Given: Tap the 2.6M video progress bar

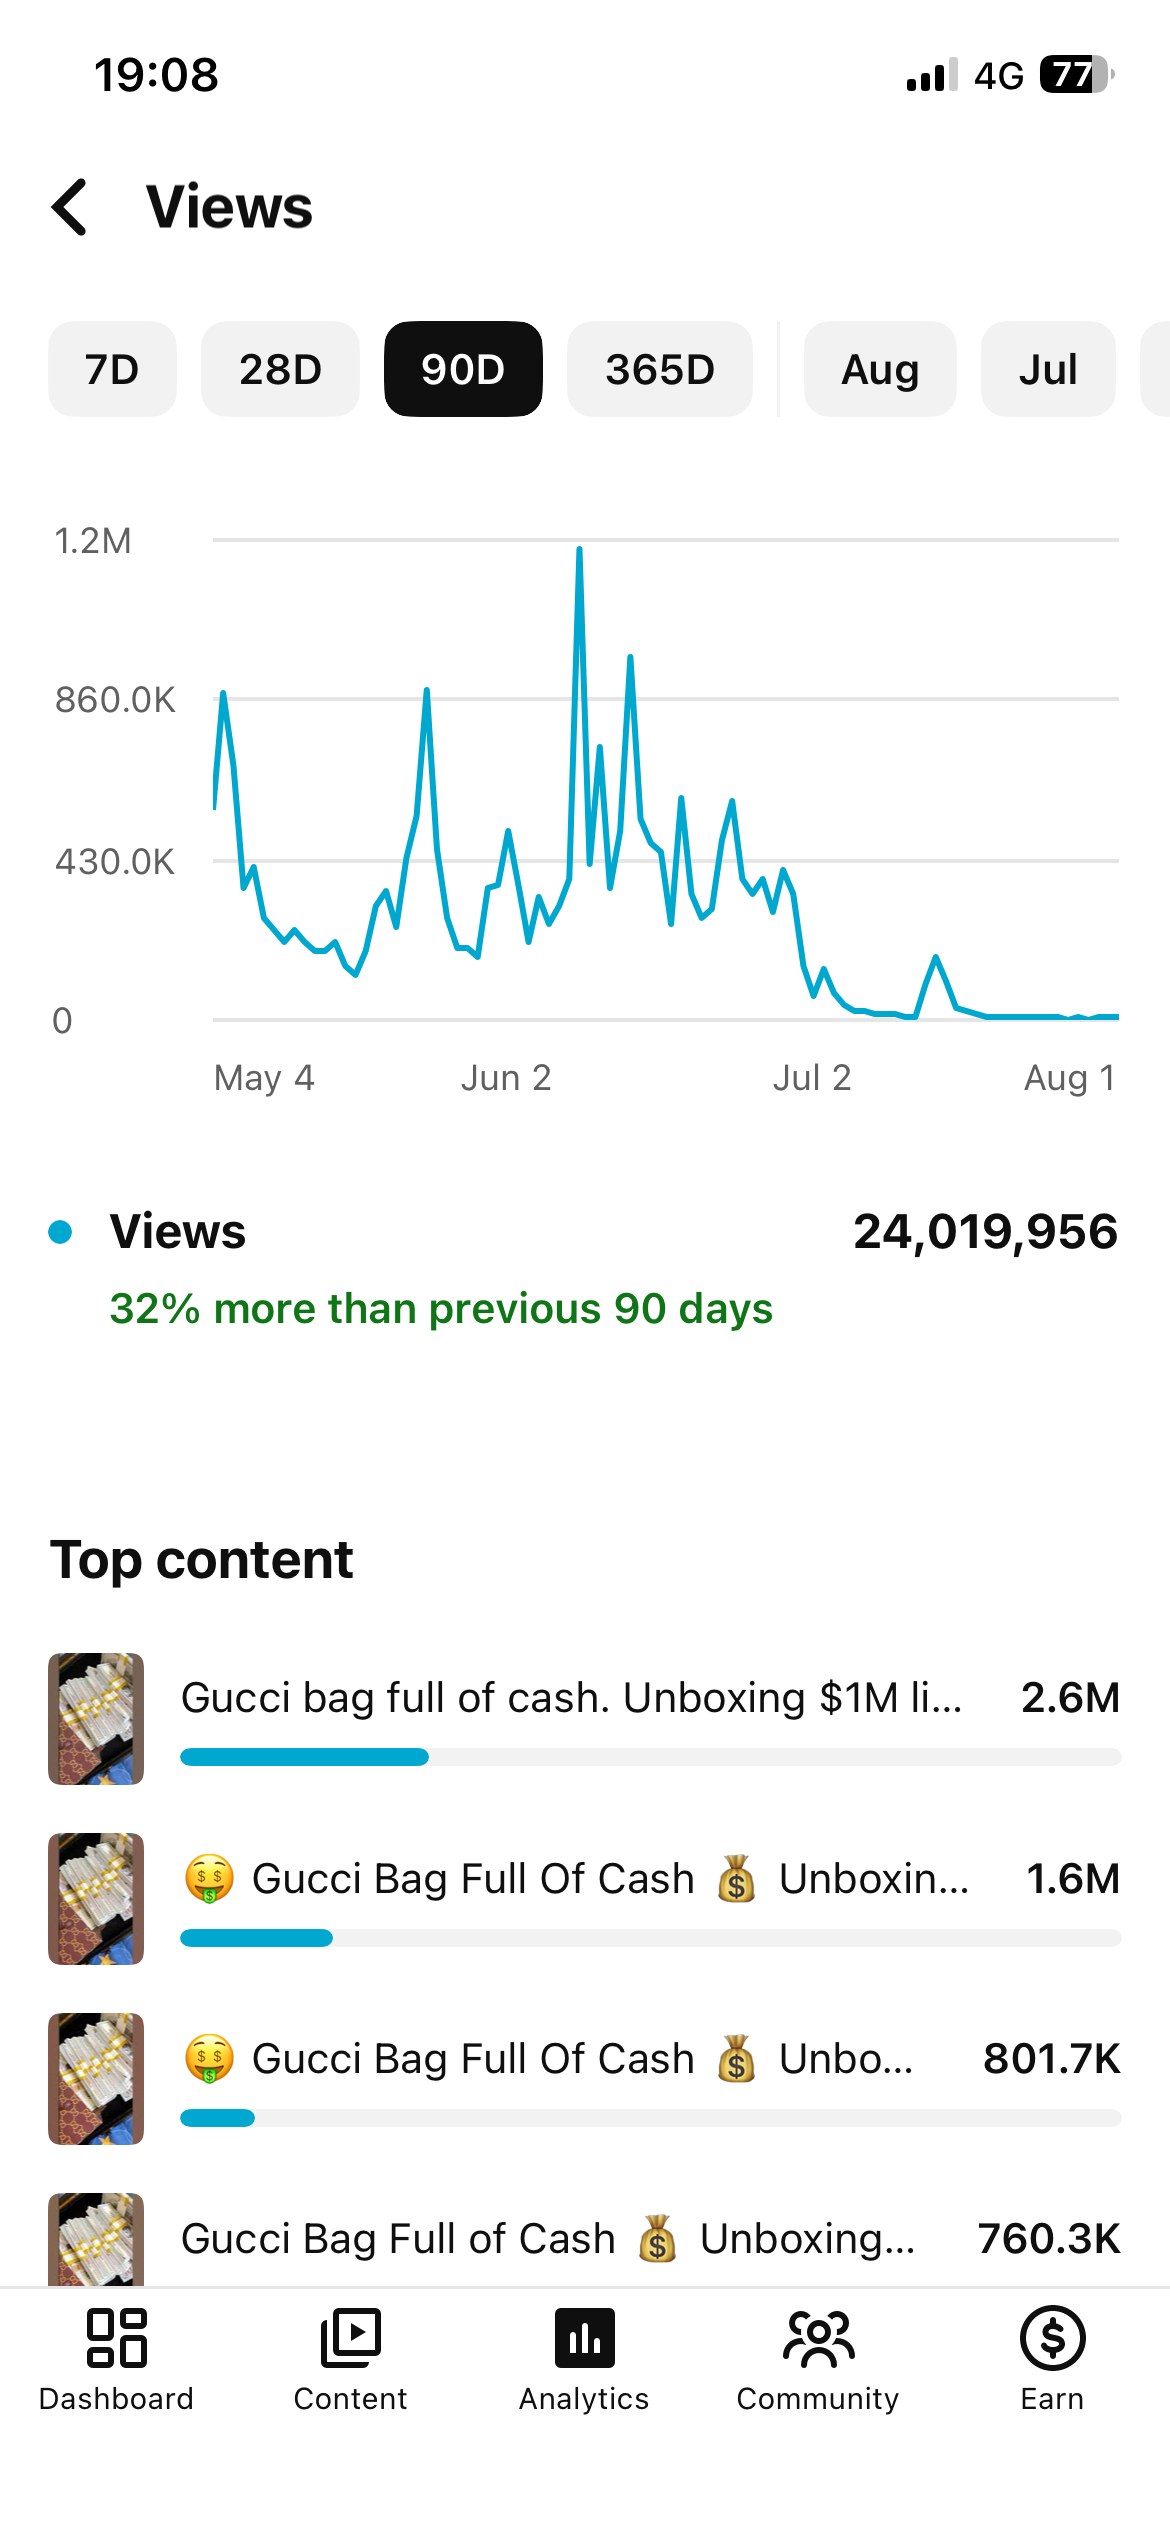Looking at the screenshot, I should click(651, 1757).
